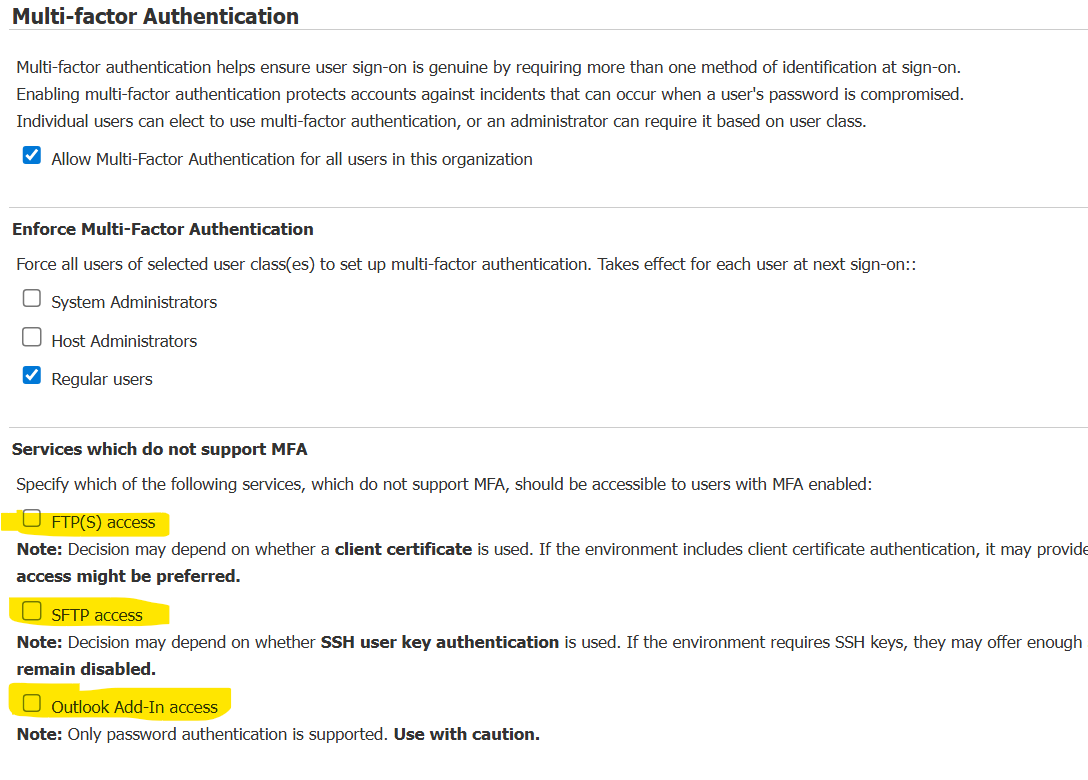Screen dimensions: 1088x780
Task: Select the highlighted FTP(S) access label
Action: (x=104, y=522)
